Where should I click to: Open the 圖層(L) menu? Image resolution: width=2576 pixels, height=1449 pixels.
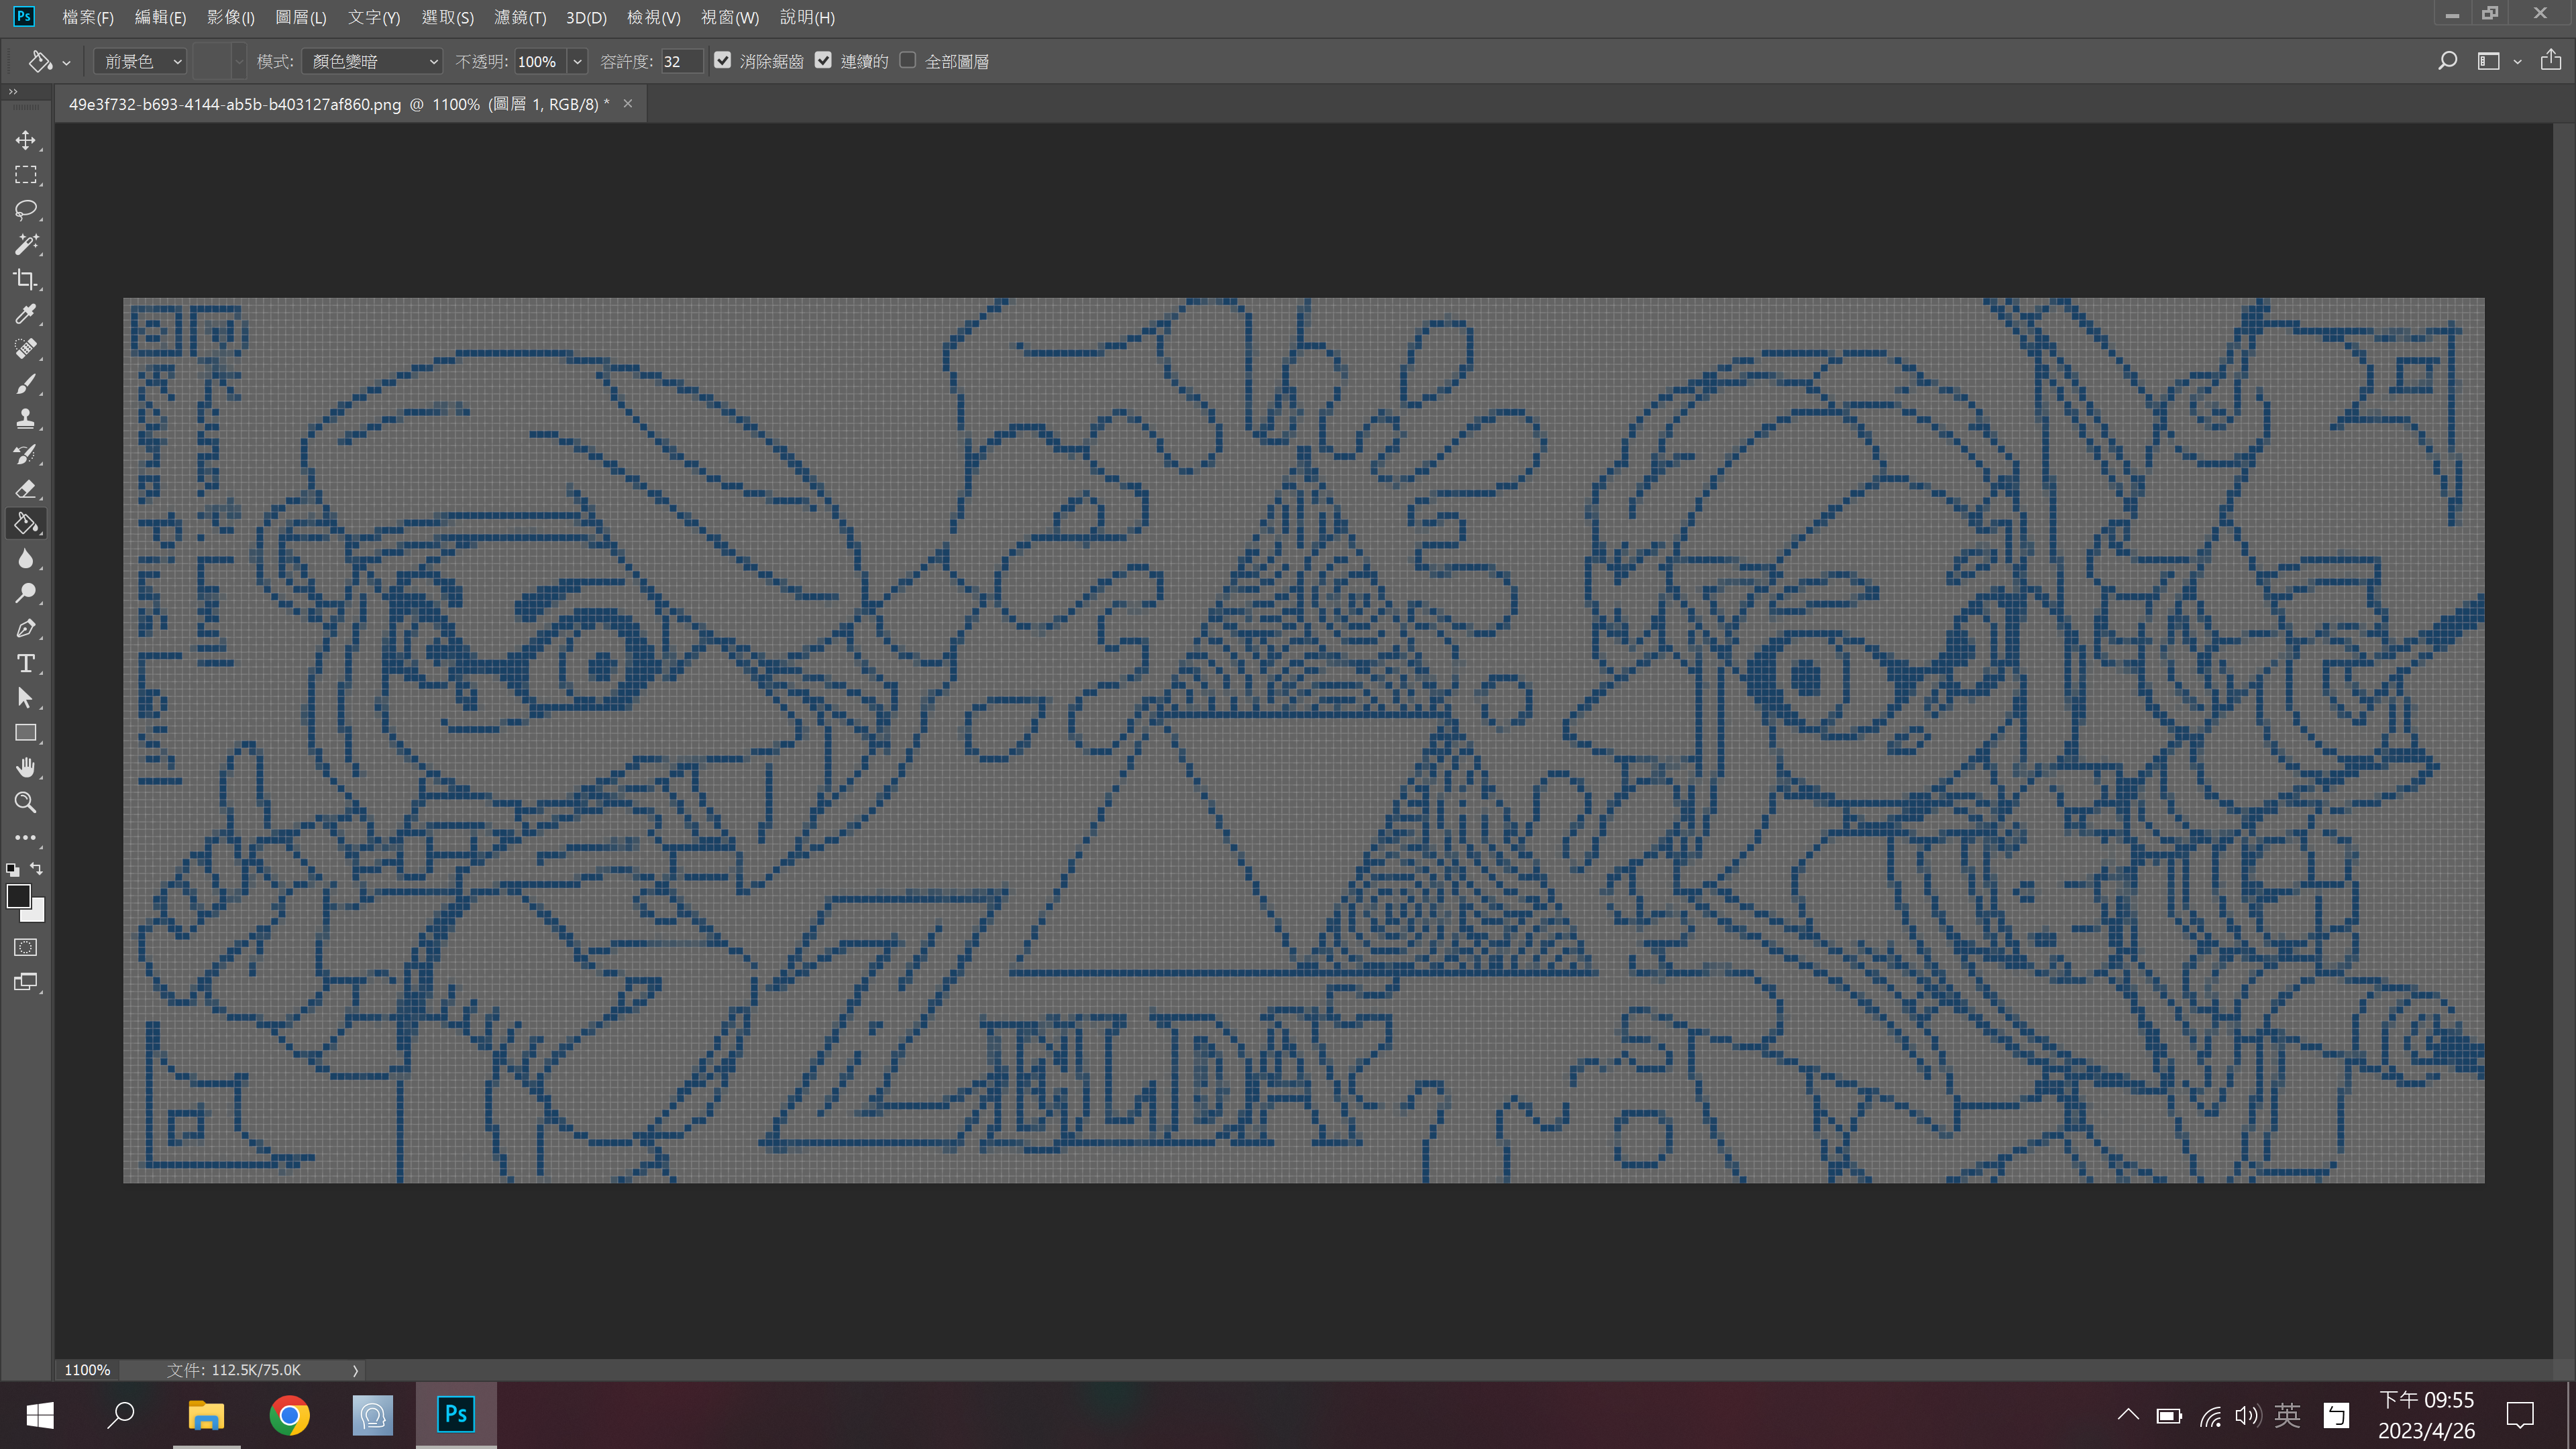(x=301, y=17)
